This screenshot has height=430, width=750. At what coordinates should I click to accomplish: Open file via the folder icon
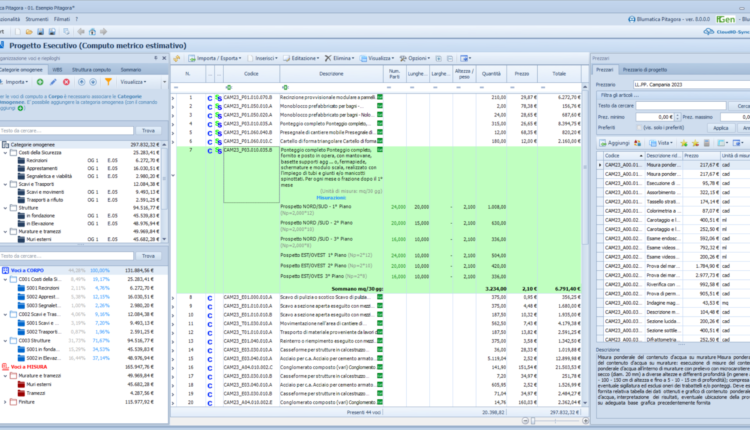[x=29, y=32]
